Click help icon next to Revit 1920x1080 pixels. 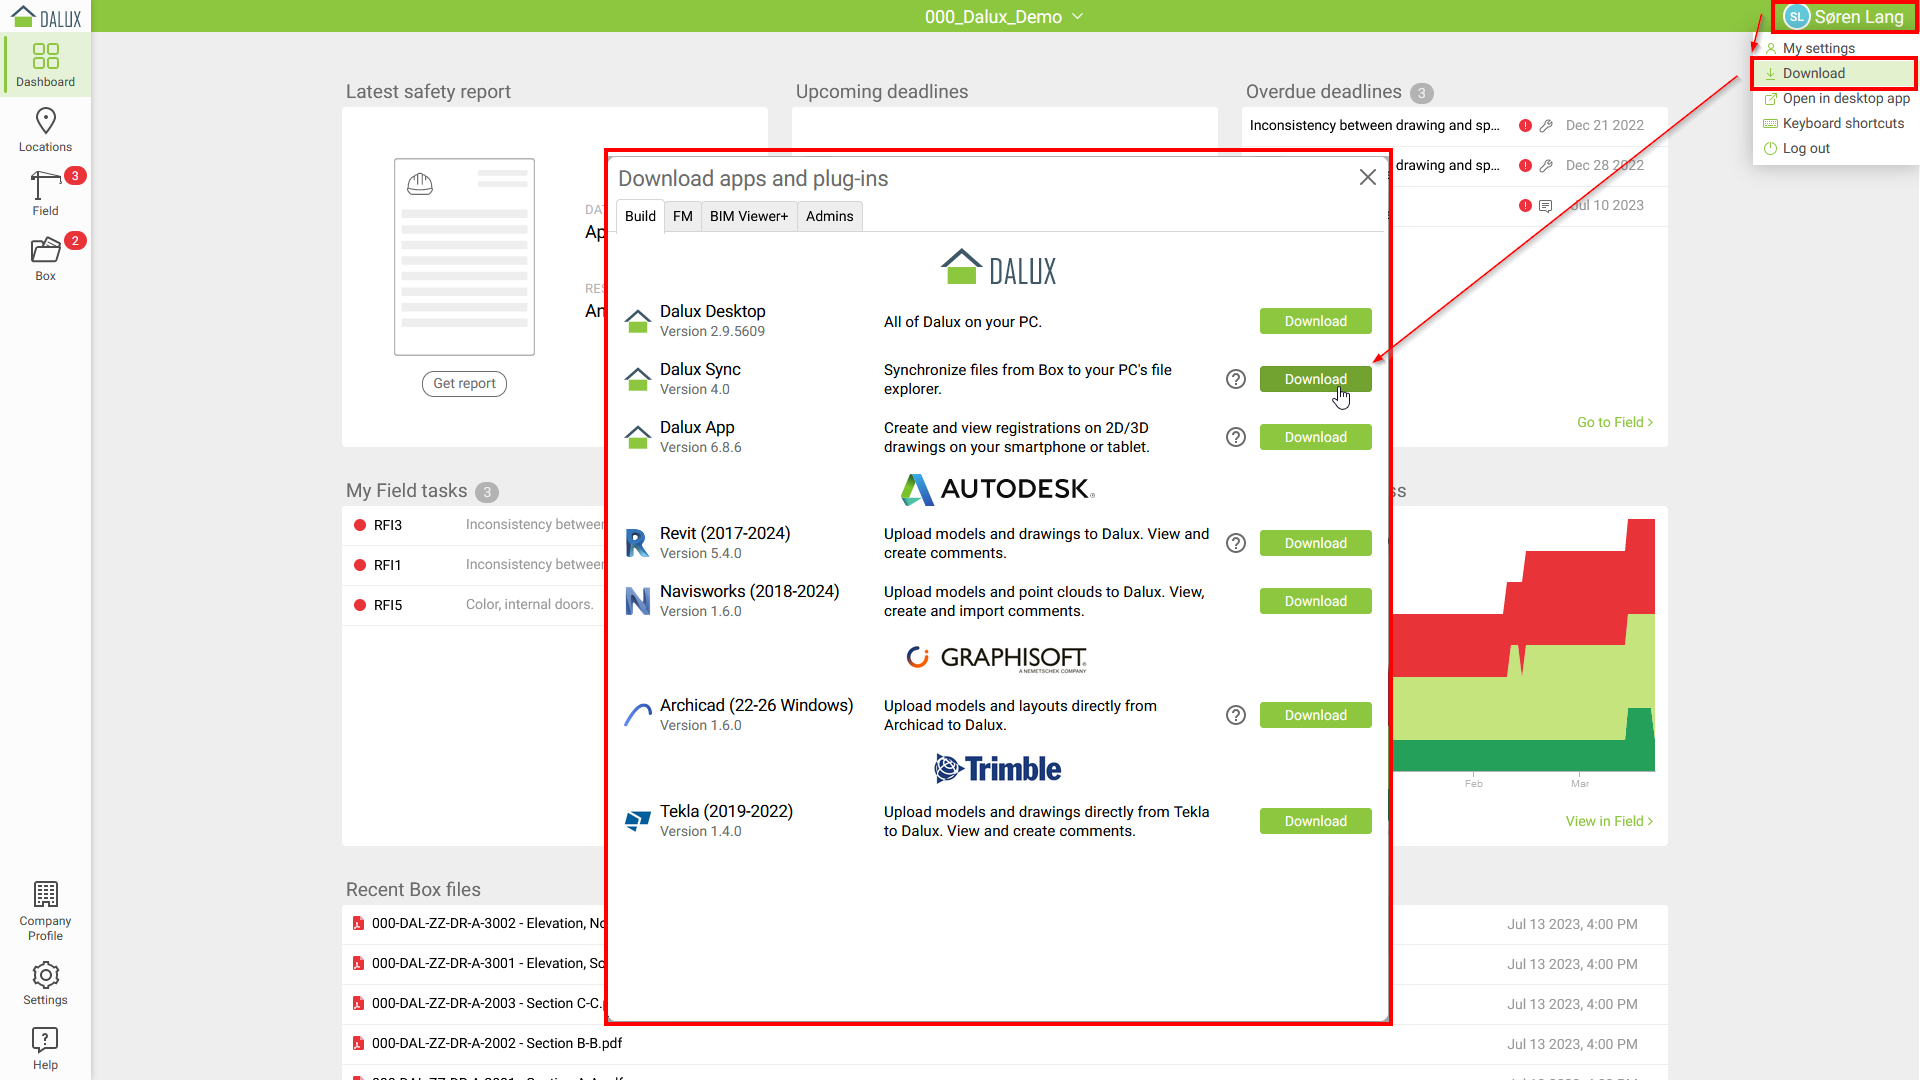pos(1236,543)
